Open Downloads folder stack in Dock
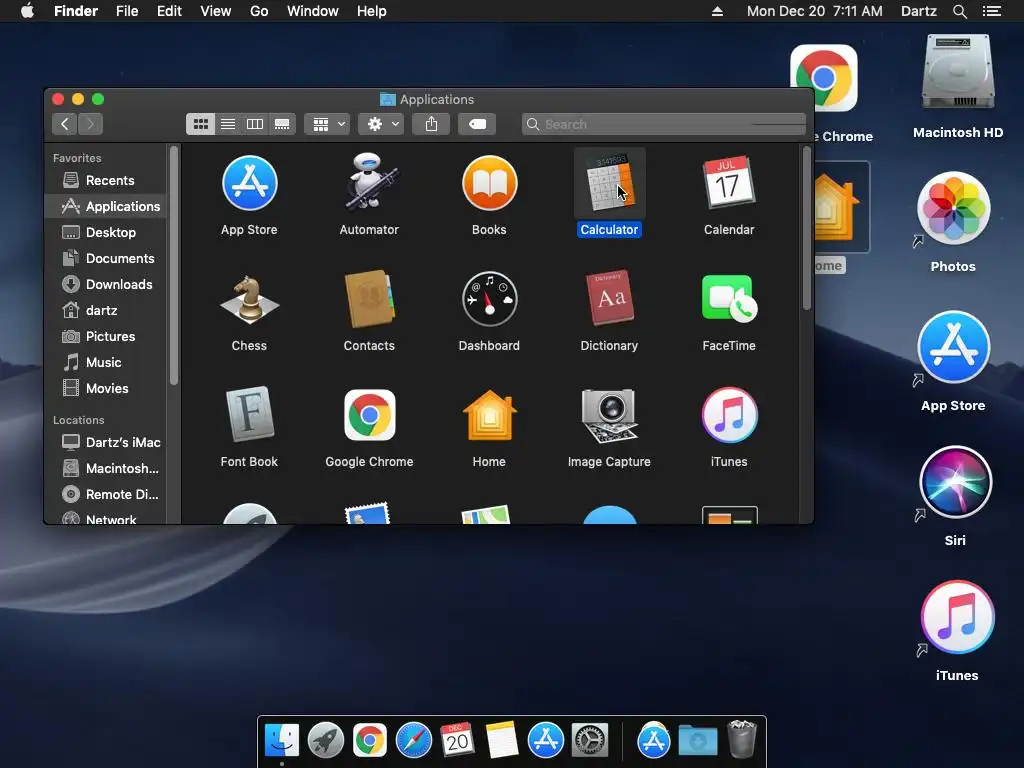The width and height of the screenshot is (1024, 768). [697, 741]
